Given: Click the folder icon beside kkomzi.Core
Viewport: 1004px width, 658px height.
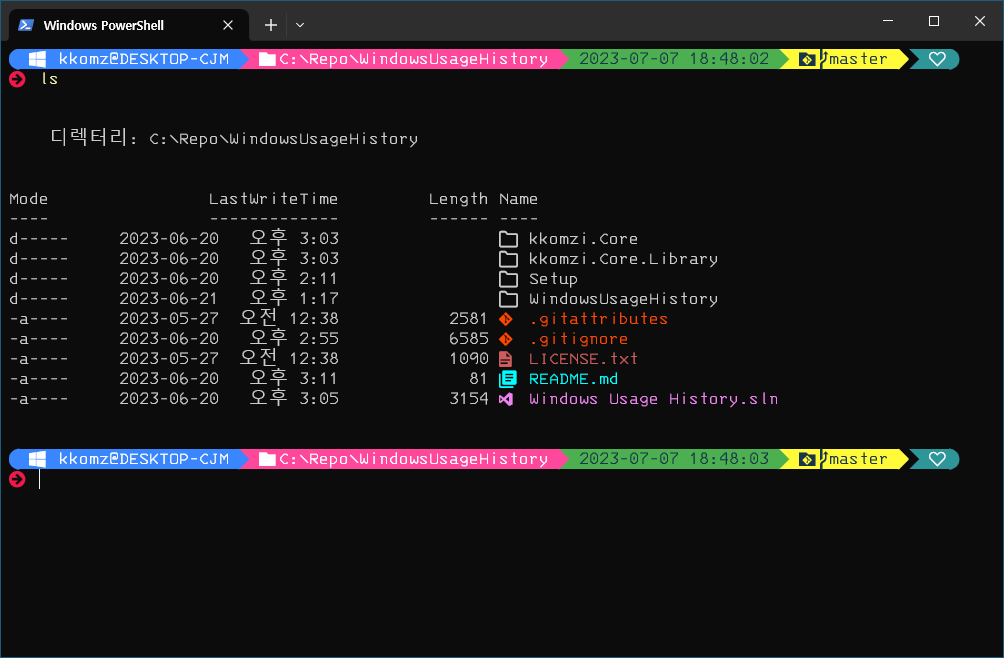Looking at the screenshot, I should (x=508, y=239).
